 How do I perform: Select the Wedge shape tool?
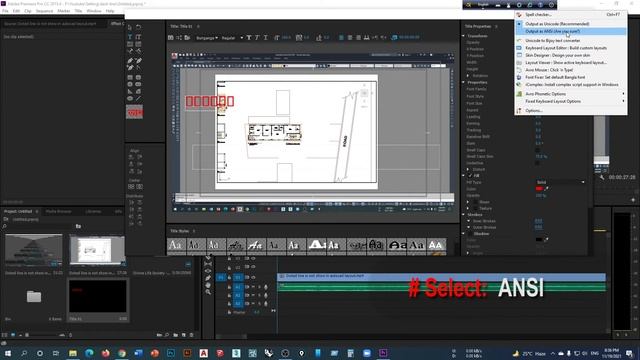(130, 91)
